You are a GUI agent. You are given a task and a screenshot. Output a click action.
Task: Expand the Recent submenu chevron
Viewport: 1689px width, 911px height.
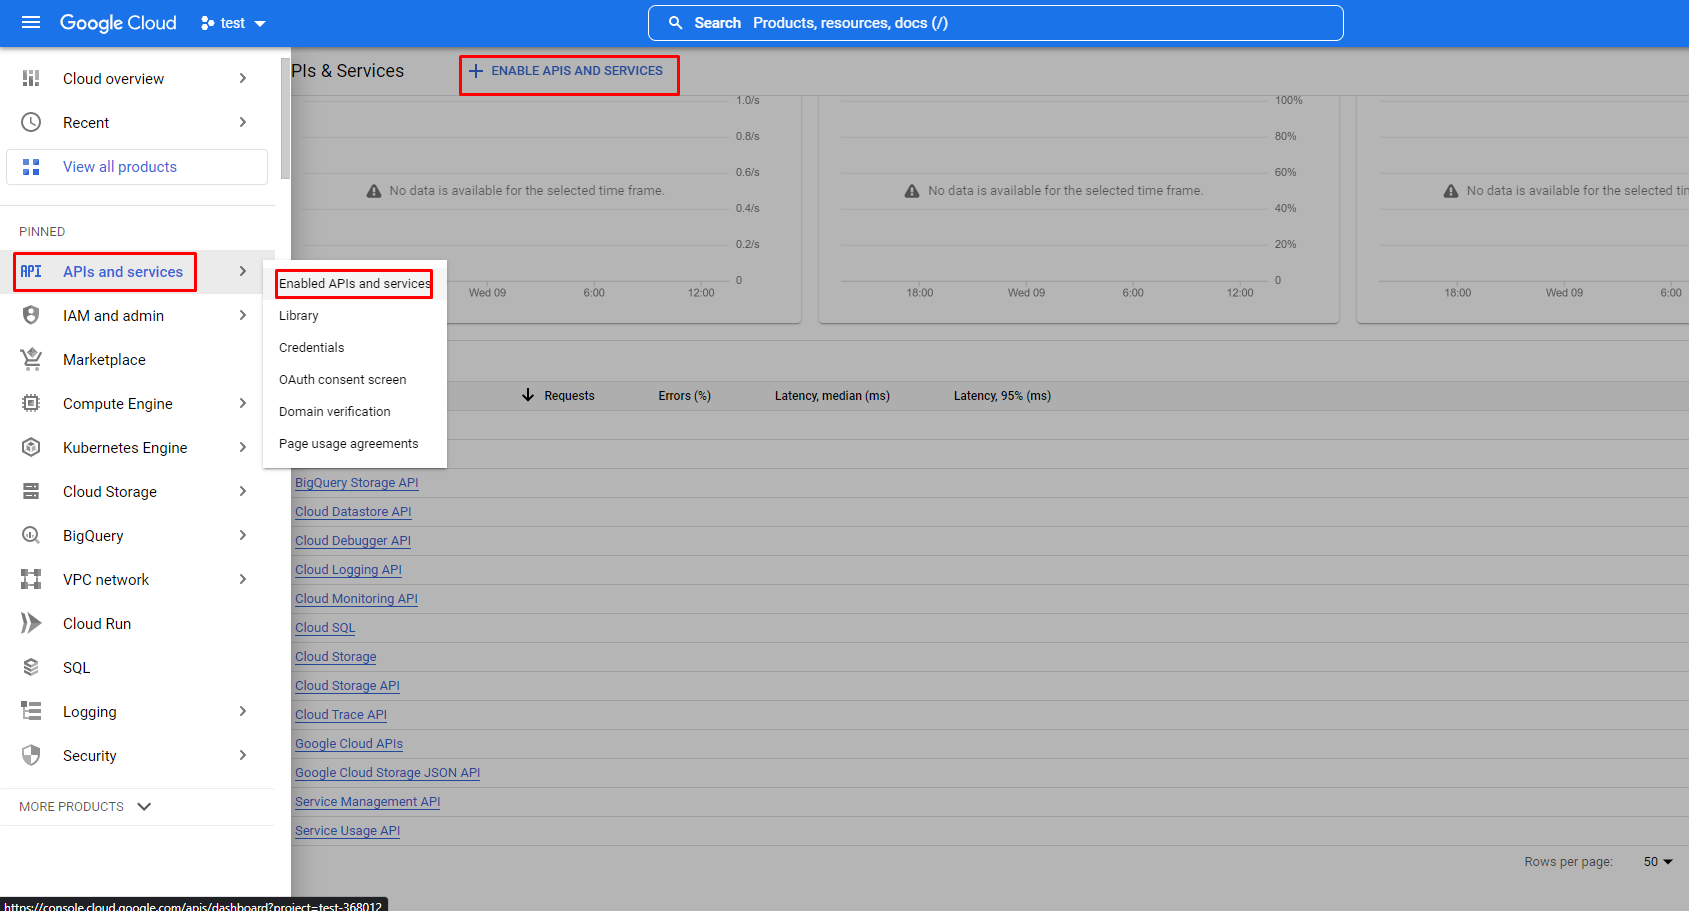(x=243, y=122)
